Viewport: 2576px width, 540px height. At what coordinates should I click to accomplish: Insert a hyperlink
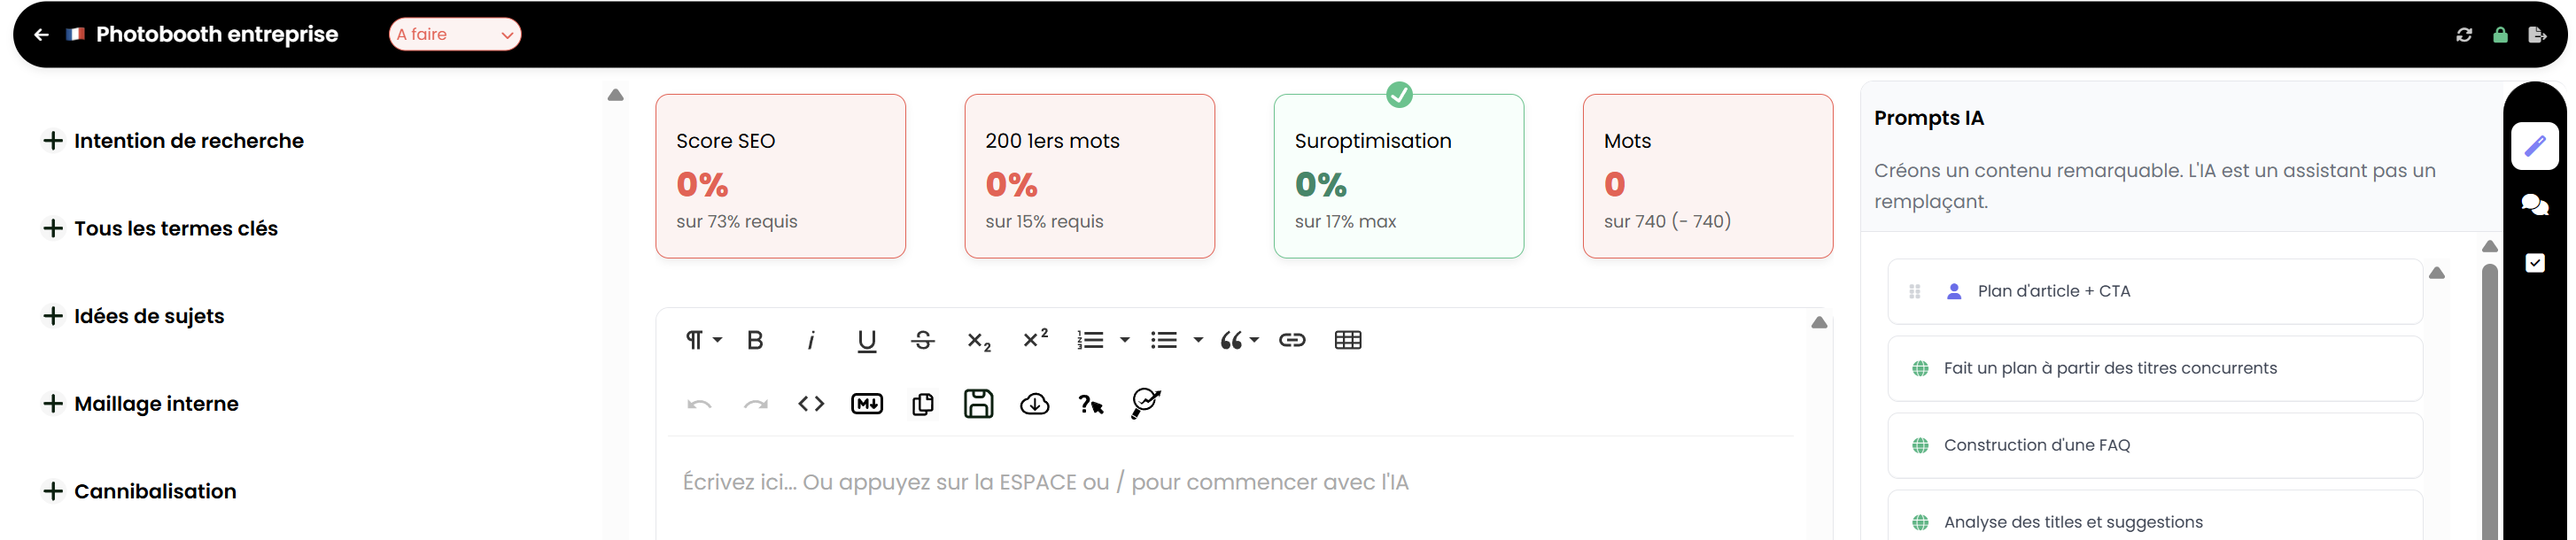[x=1292, y=340]
